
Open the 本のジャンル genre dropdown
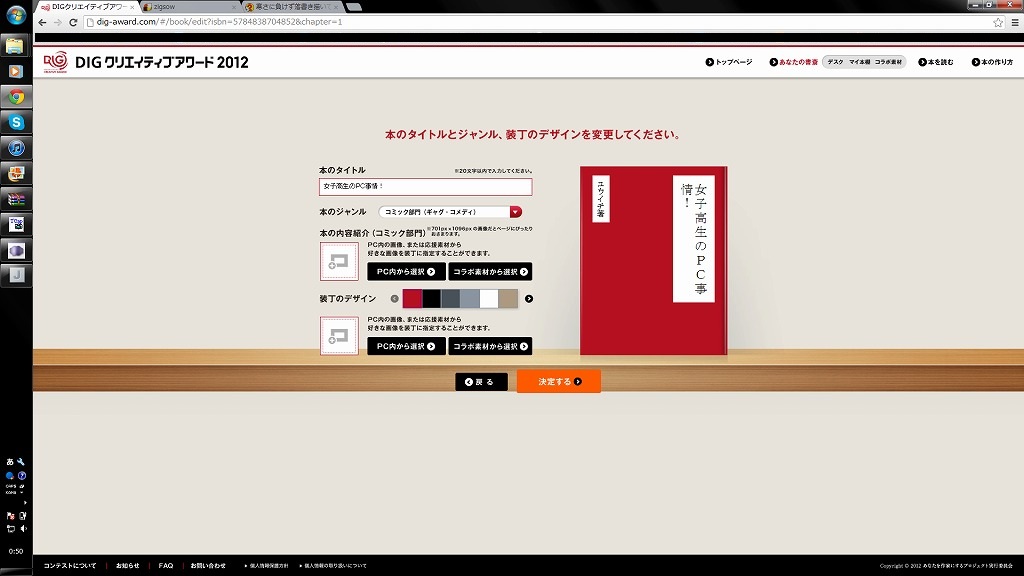click(x=450, y=212)
